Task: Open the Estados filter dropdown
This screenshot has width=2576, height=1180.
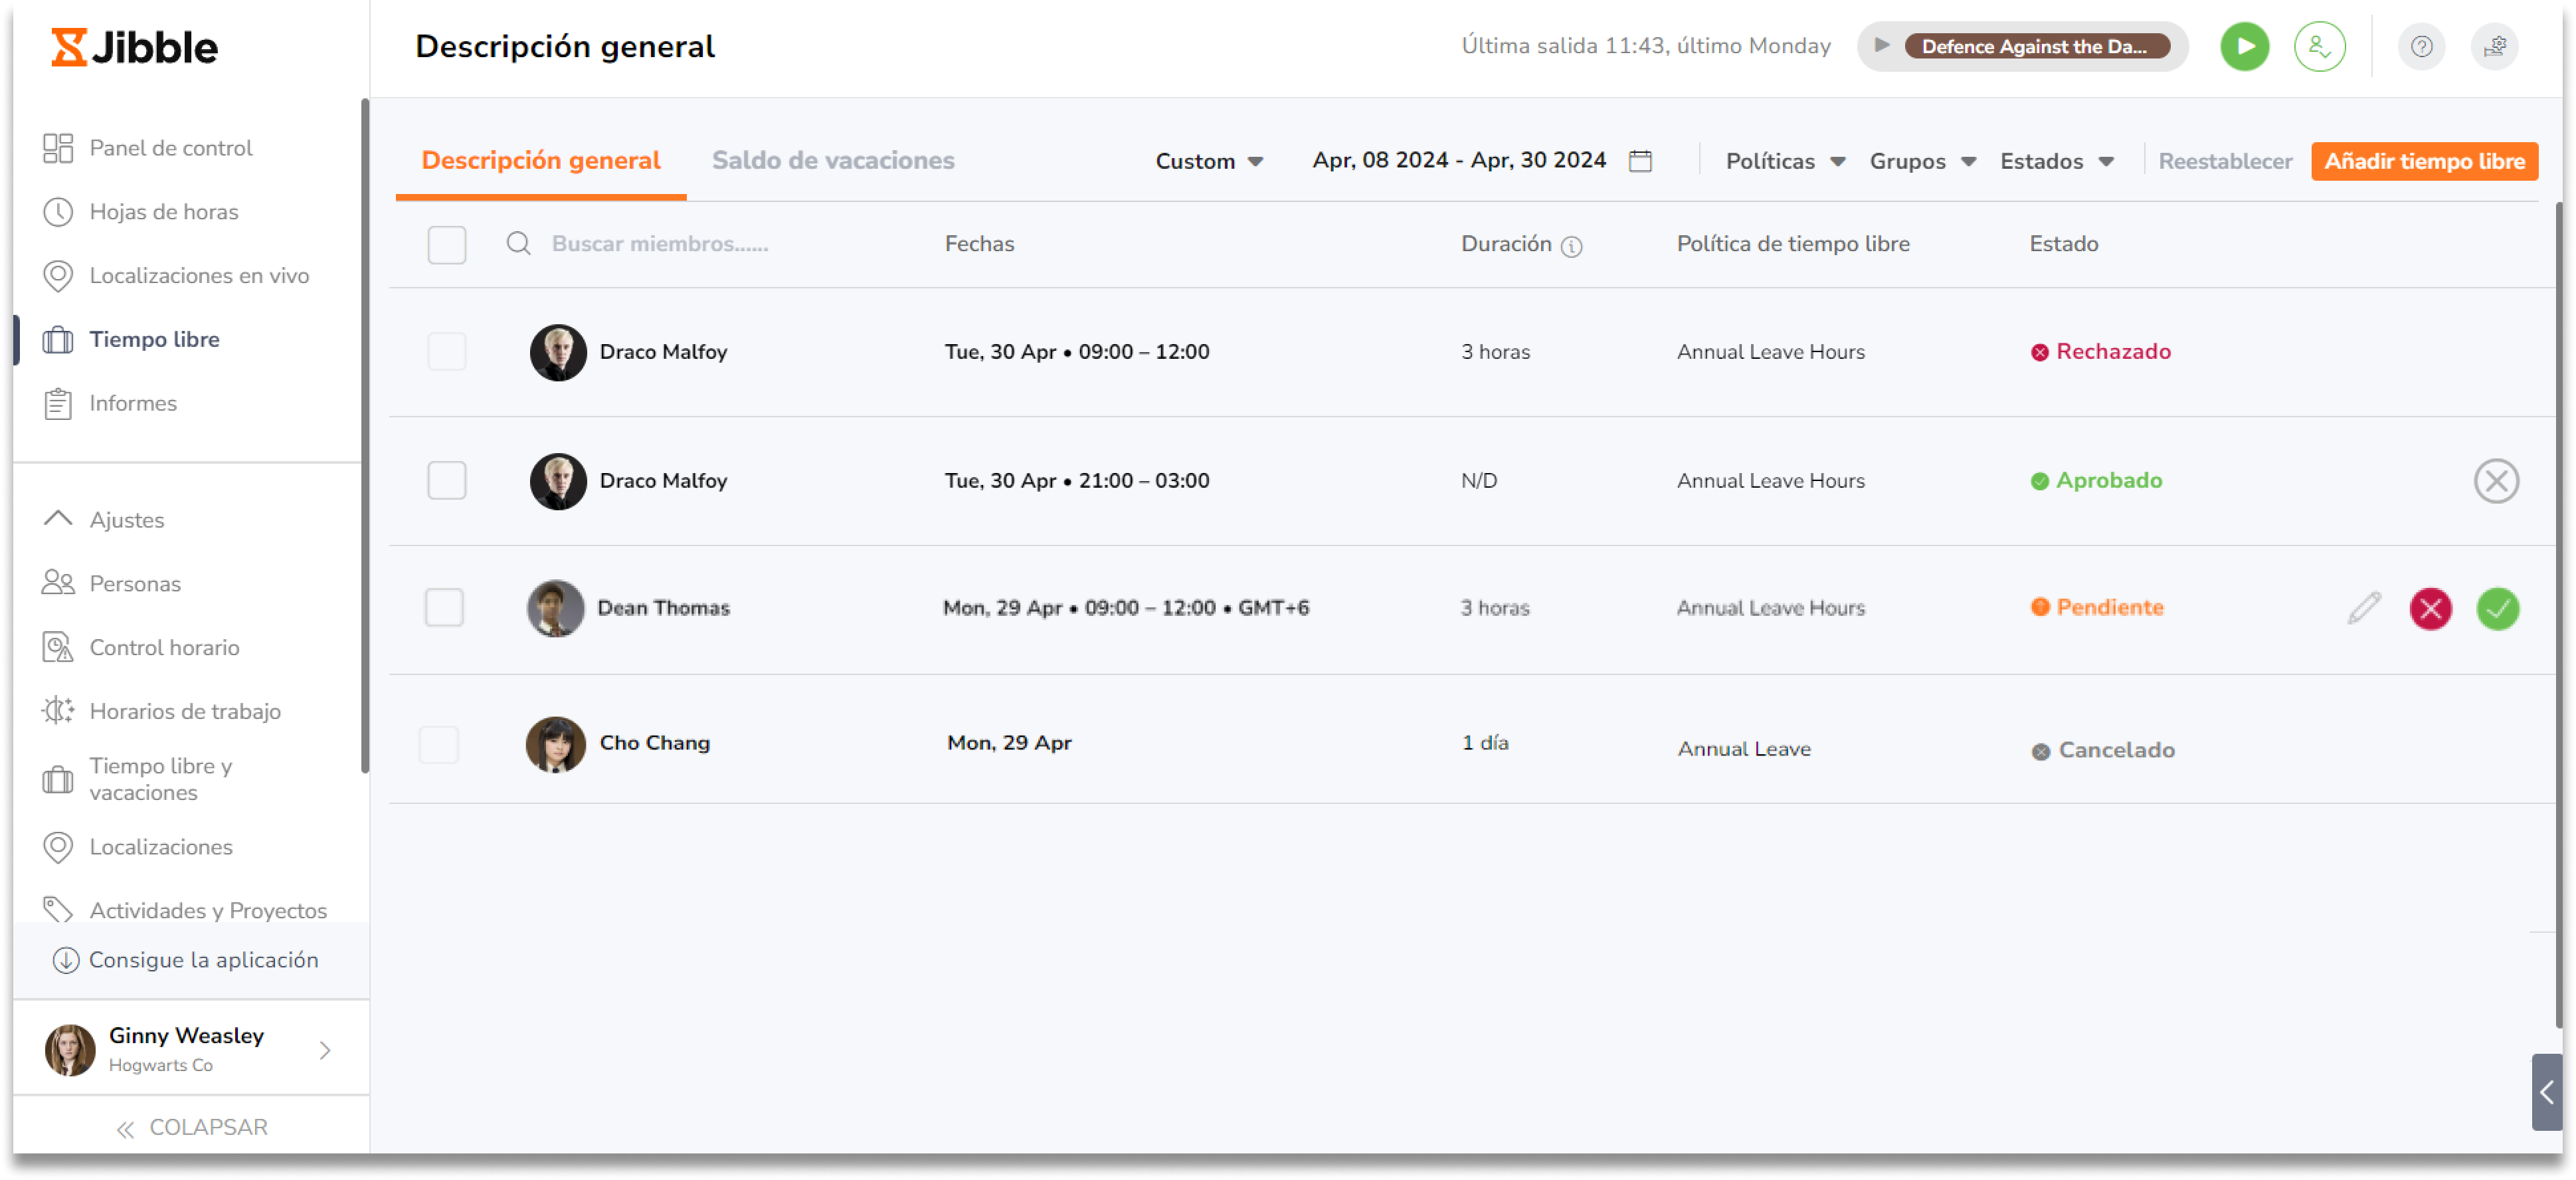Action: pyautogui.click(x=2057, y=161)
